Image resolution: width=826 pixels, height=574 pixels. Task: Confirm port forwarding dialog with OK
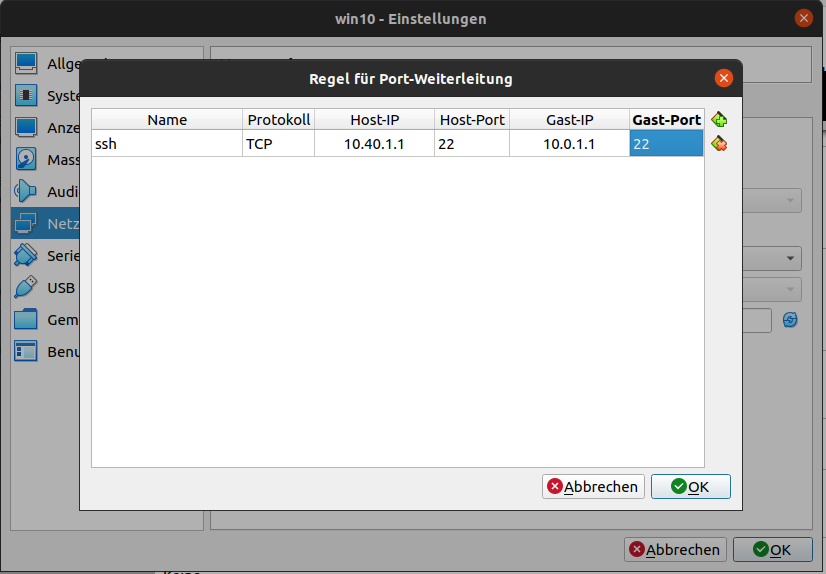coord(690,487)
